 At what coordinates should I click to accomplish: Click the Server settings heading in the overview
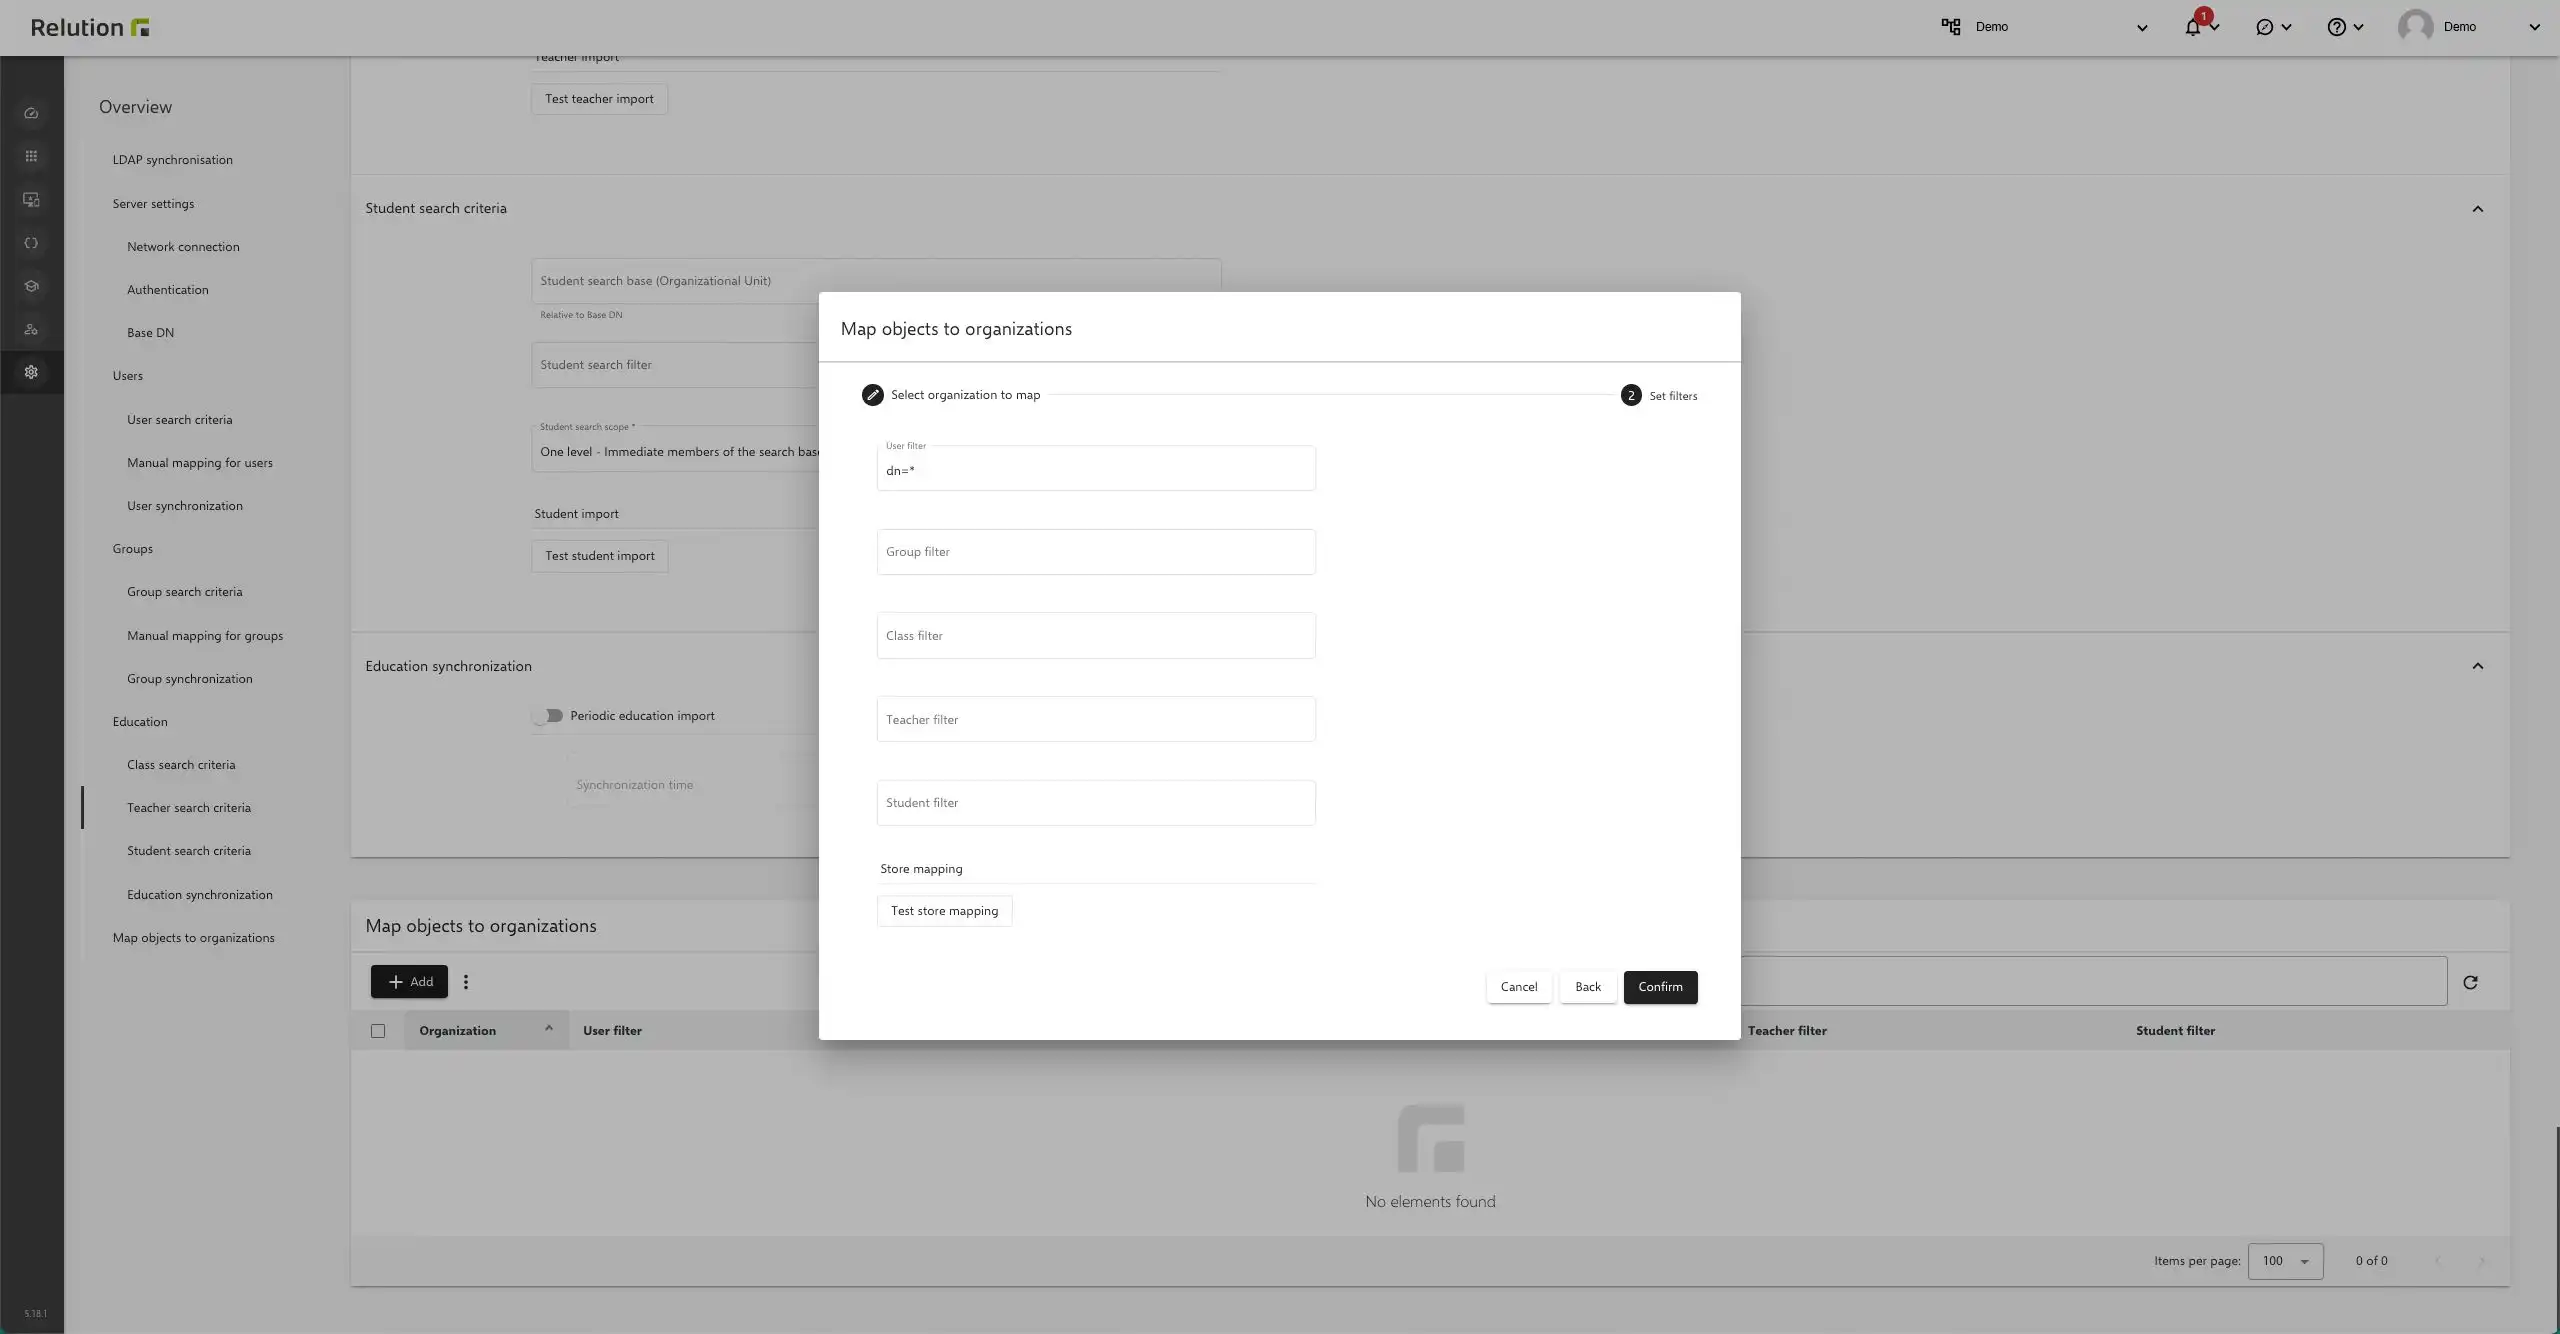coord(153,204)
